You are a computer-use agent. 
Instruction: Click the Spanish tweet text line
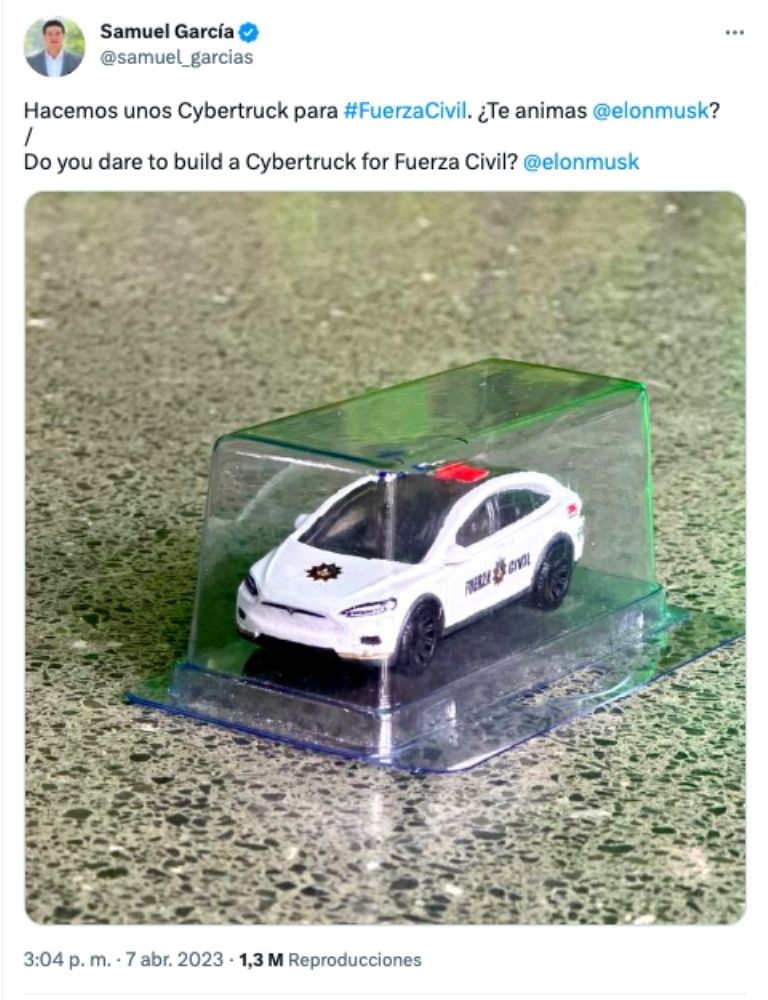point(372,111)
